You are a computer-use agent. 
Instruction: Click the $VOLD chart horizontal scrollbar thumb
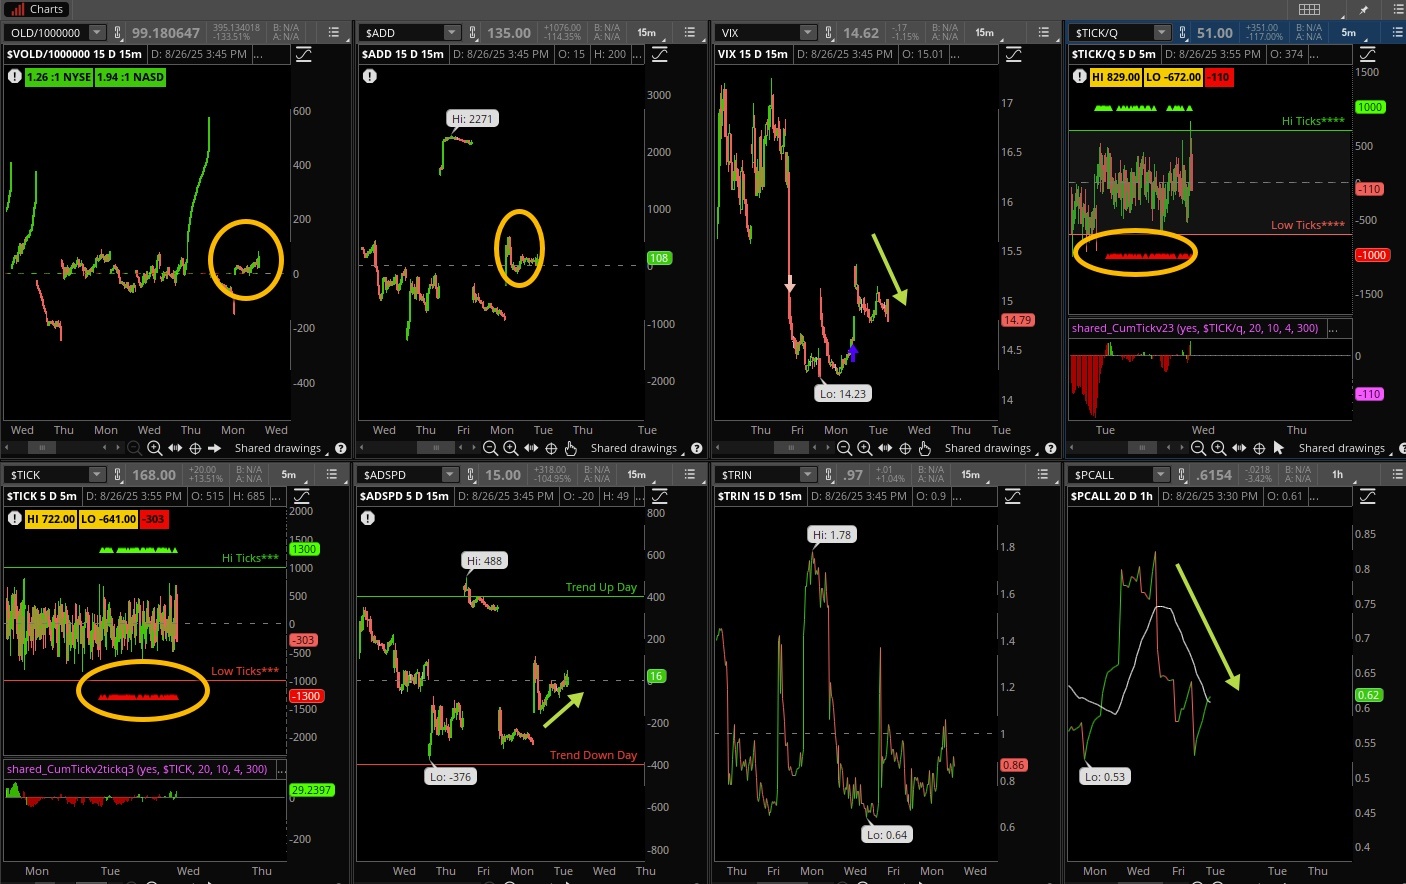tap(42, 448)
